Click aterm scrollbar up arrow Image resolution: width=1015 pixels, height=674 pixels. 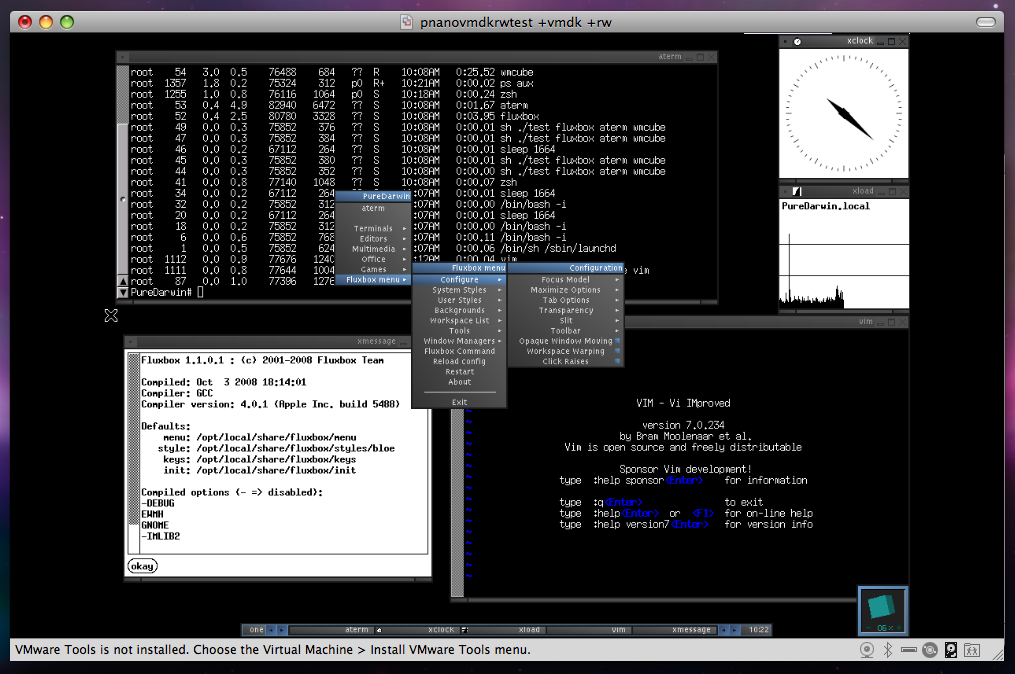click(122, 281)
